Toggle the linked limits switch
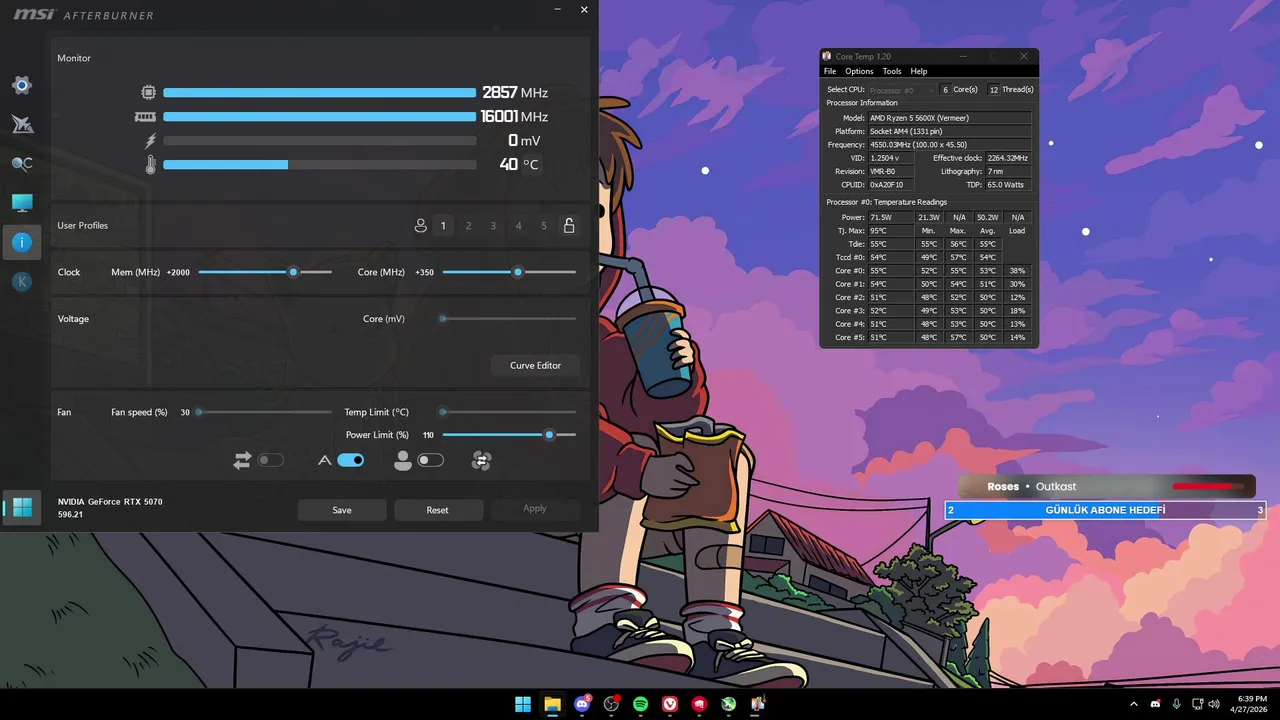Viewport: 1280px width, 720px height. 271,460
